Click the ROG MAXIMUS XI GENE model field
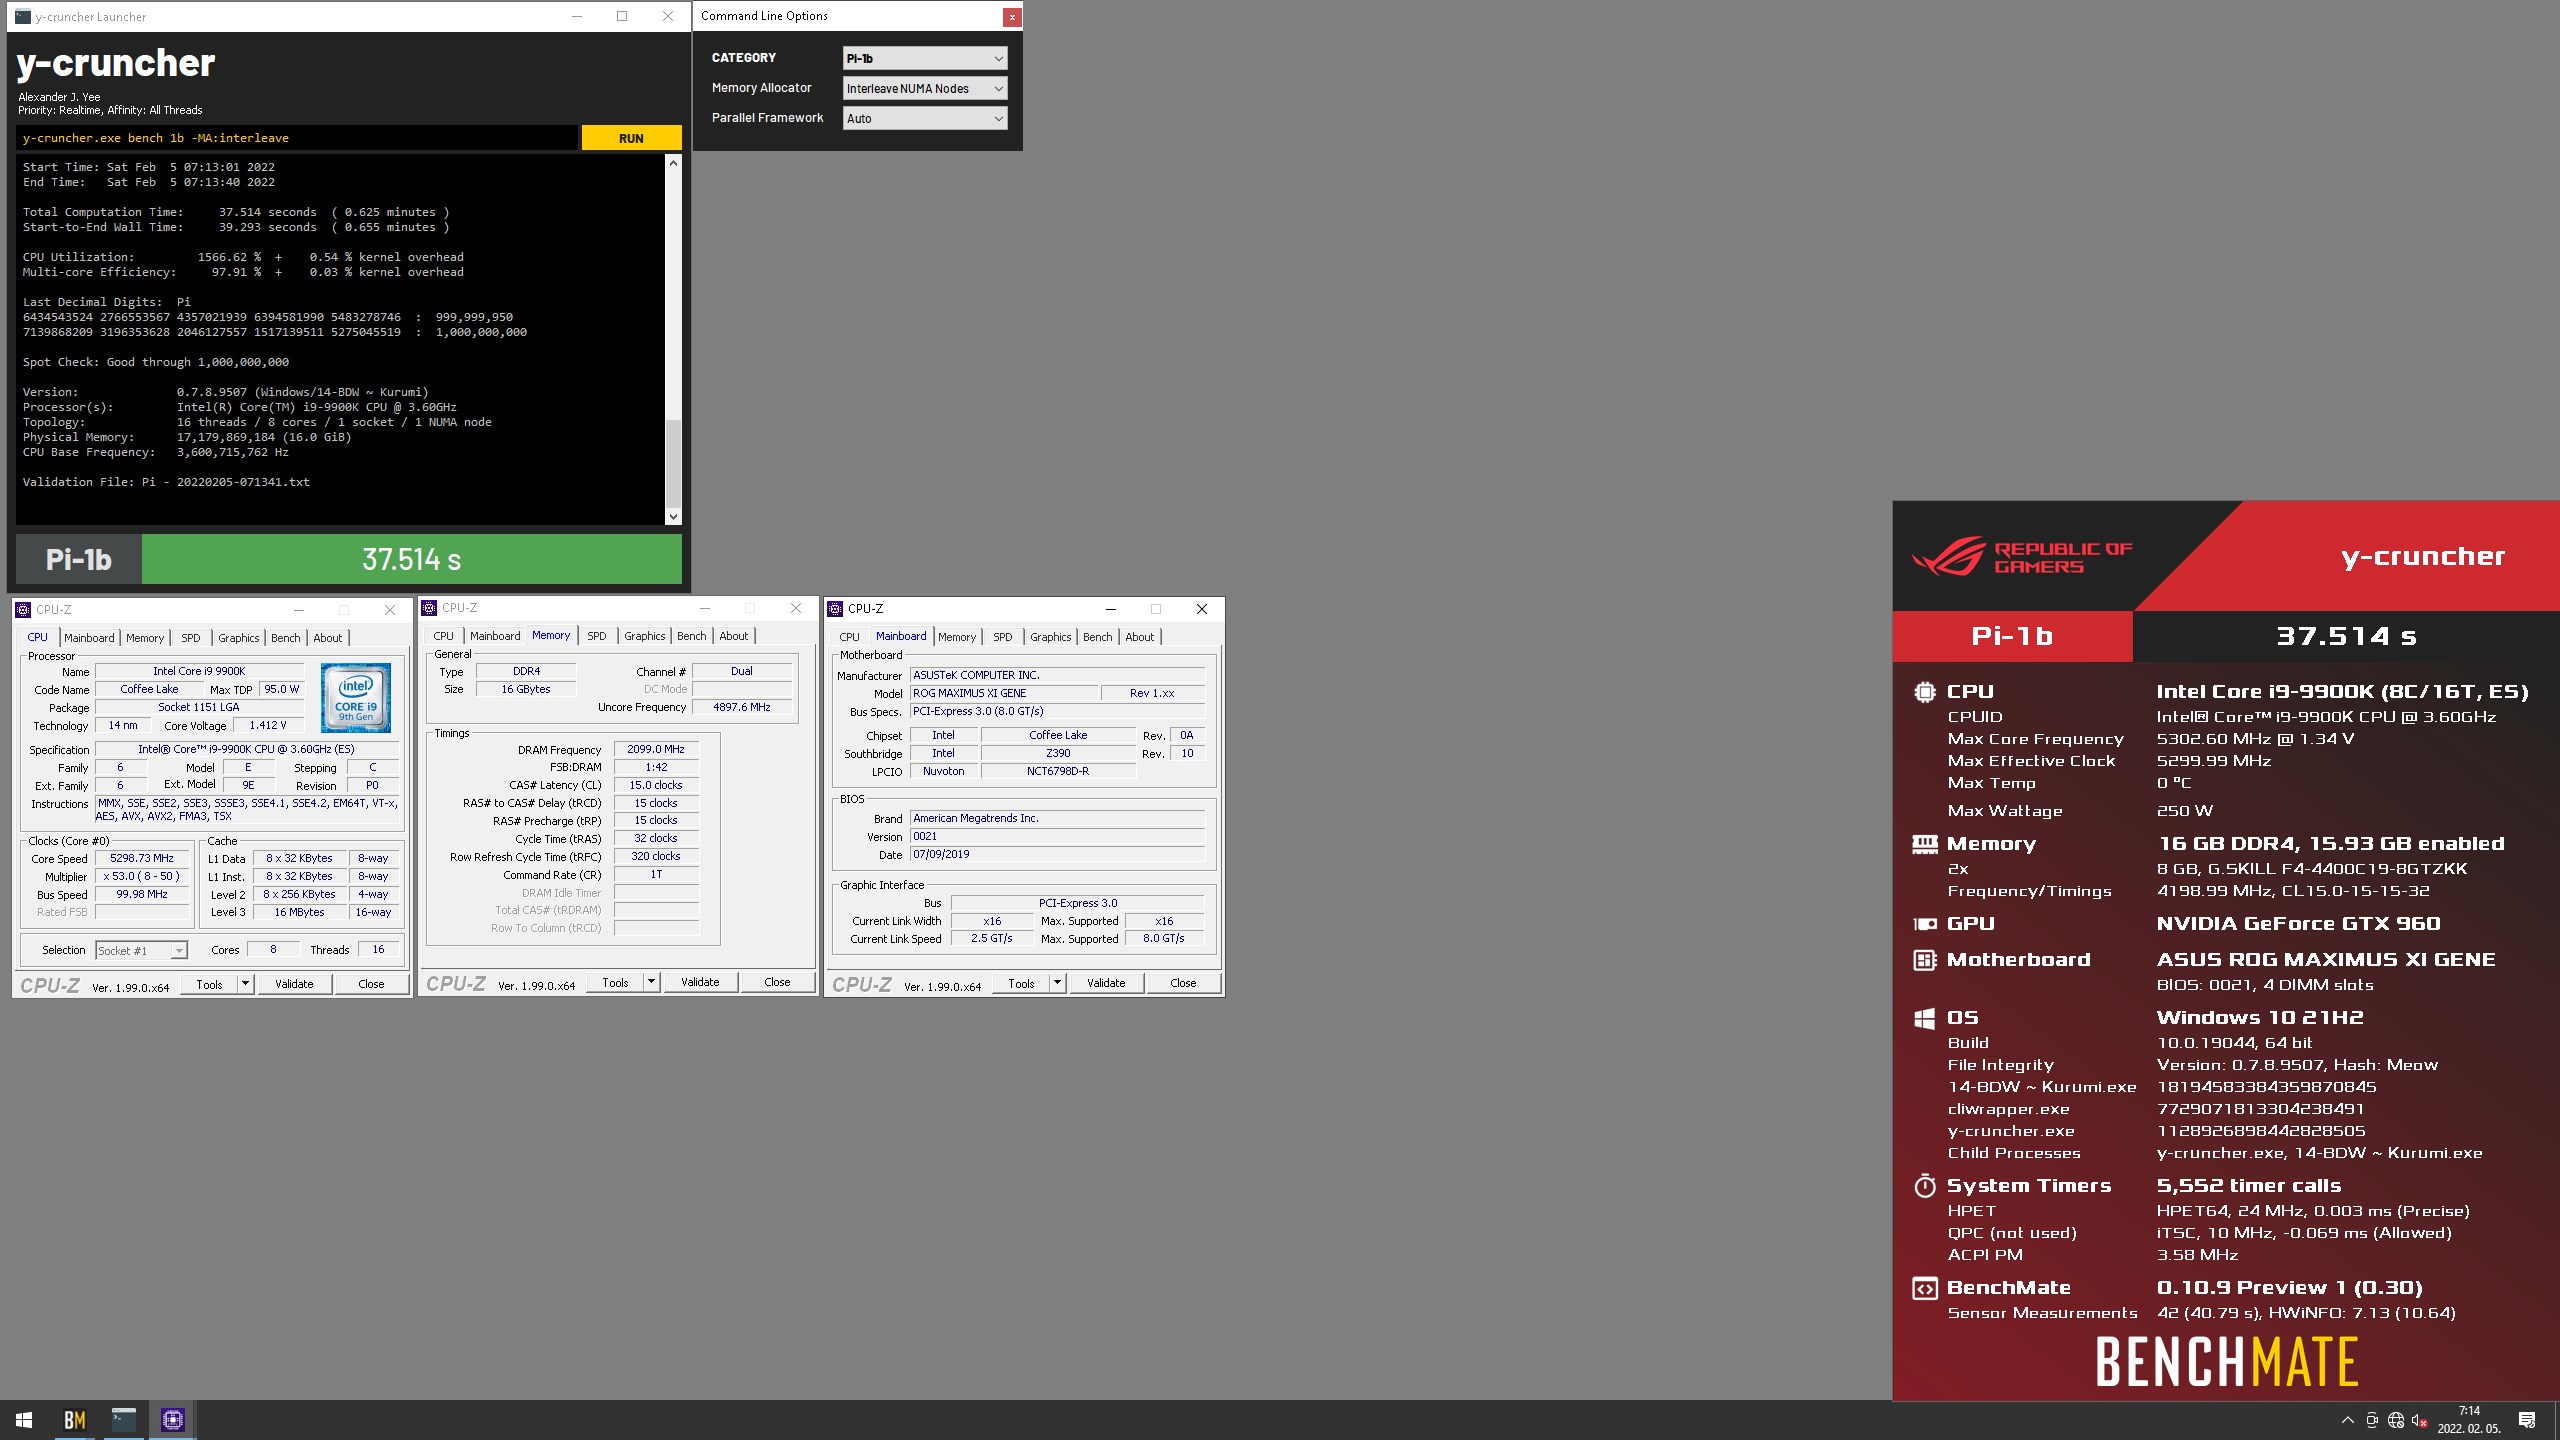Image resolution: width=2560 pixels, height=1440 pixels. 1003,693
